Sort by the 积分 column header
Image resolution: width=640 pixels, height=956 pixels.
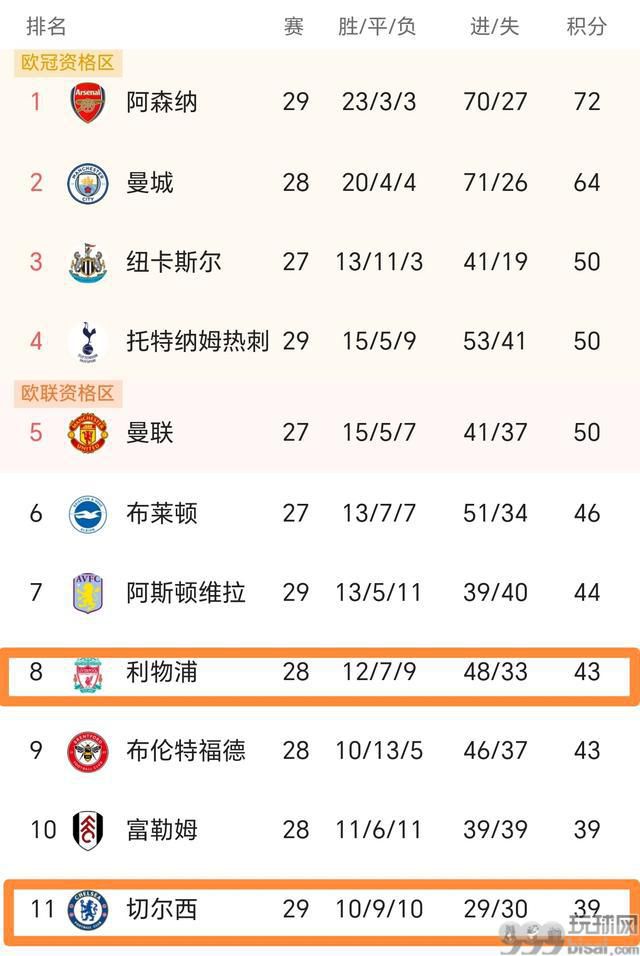[586, 26]
